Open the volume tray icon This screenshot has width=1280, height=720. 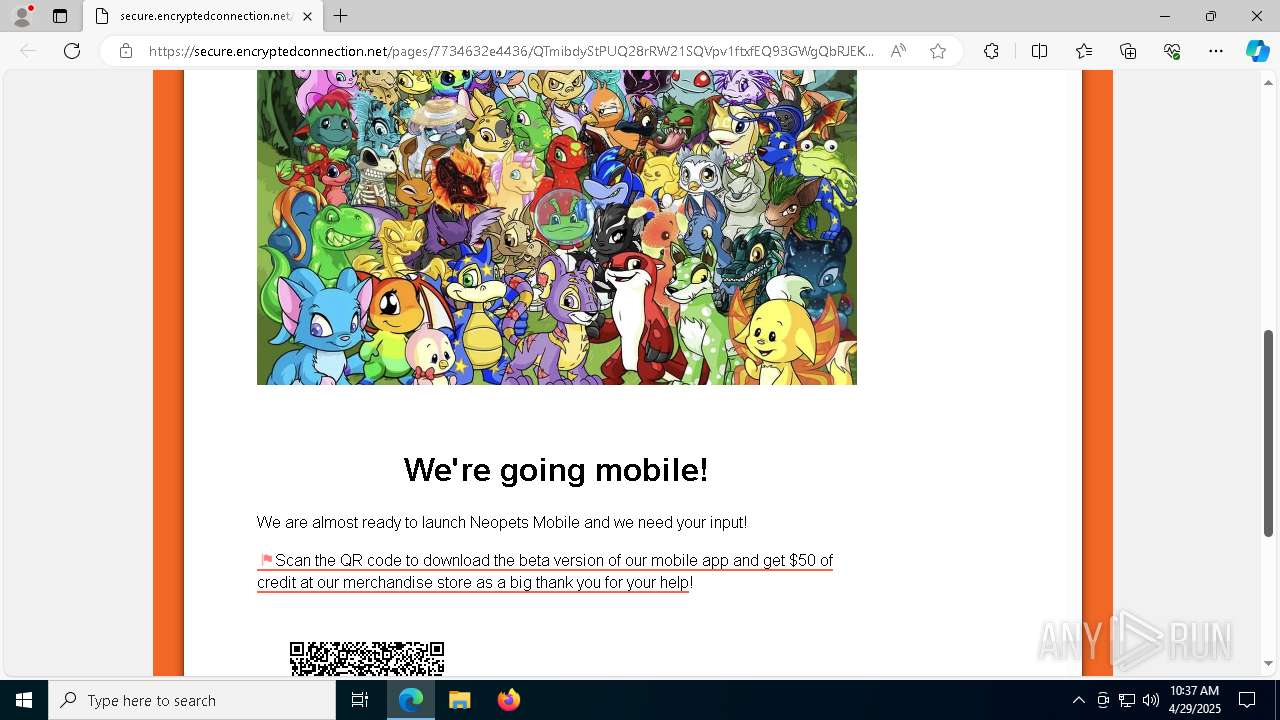[x=1151, y=700]
